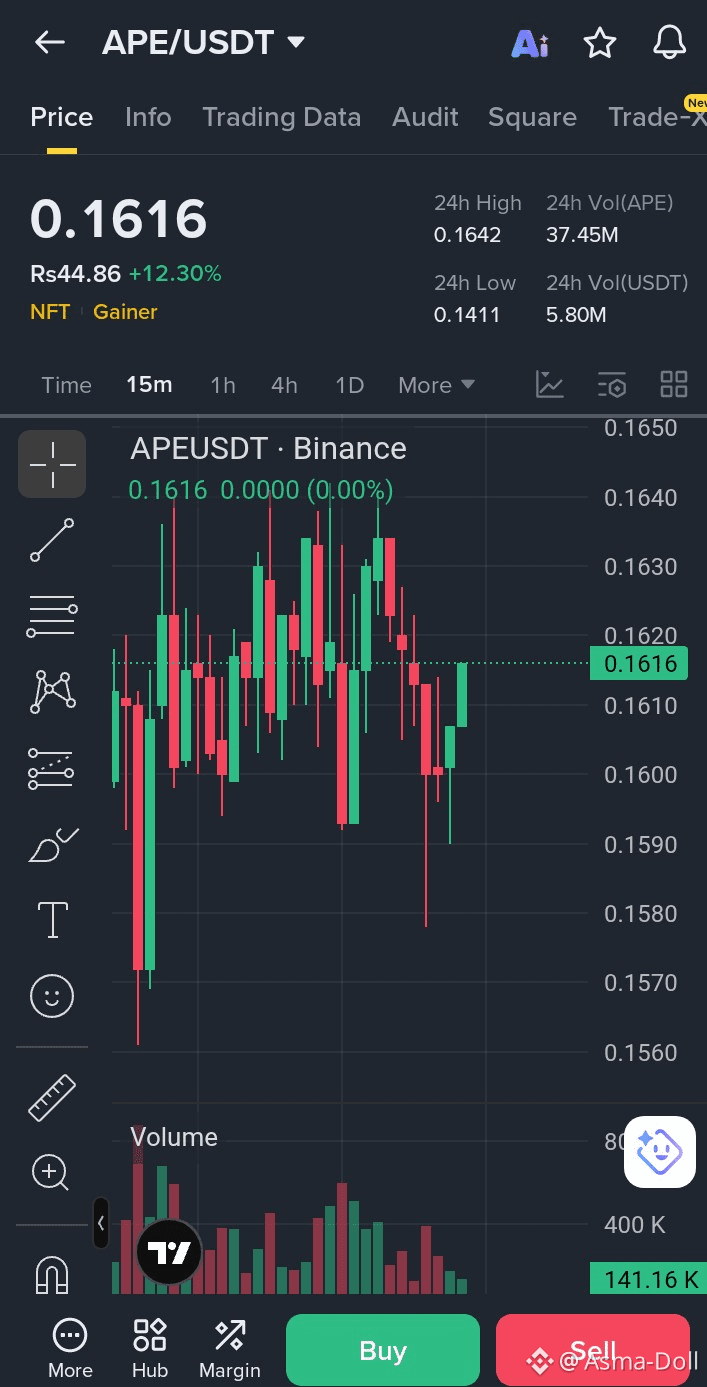Open the AI assistant icon
This screenshot has width=707, height=1387.
click(x=530, y=43)
